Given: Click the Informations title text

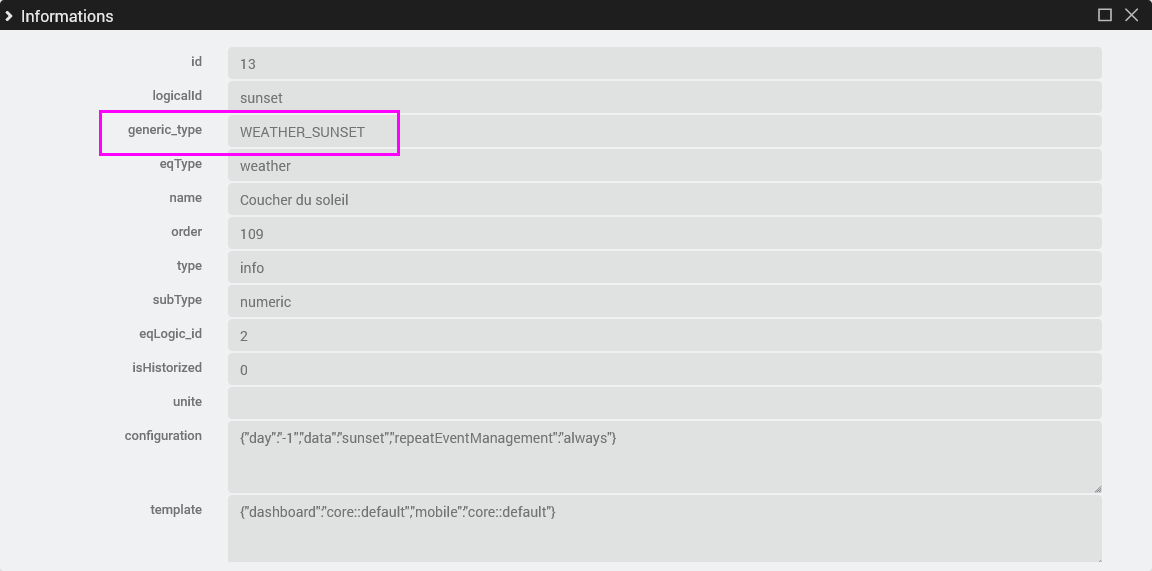Looking at the screenshot, I should click(x=67, y=16).
